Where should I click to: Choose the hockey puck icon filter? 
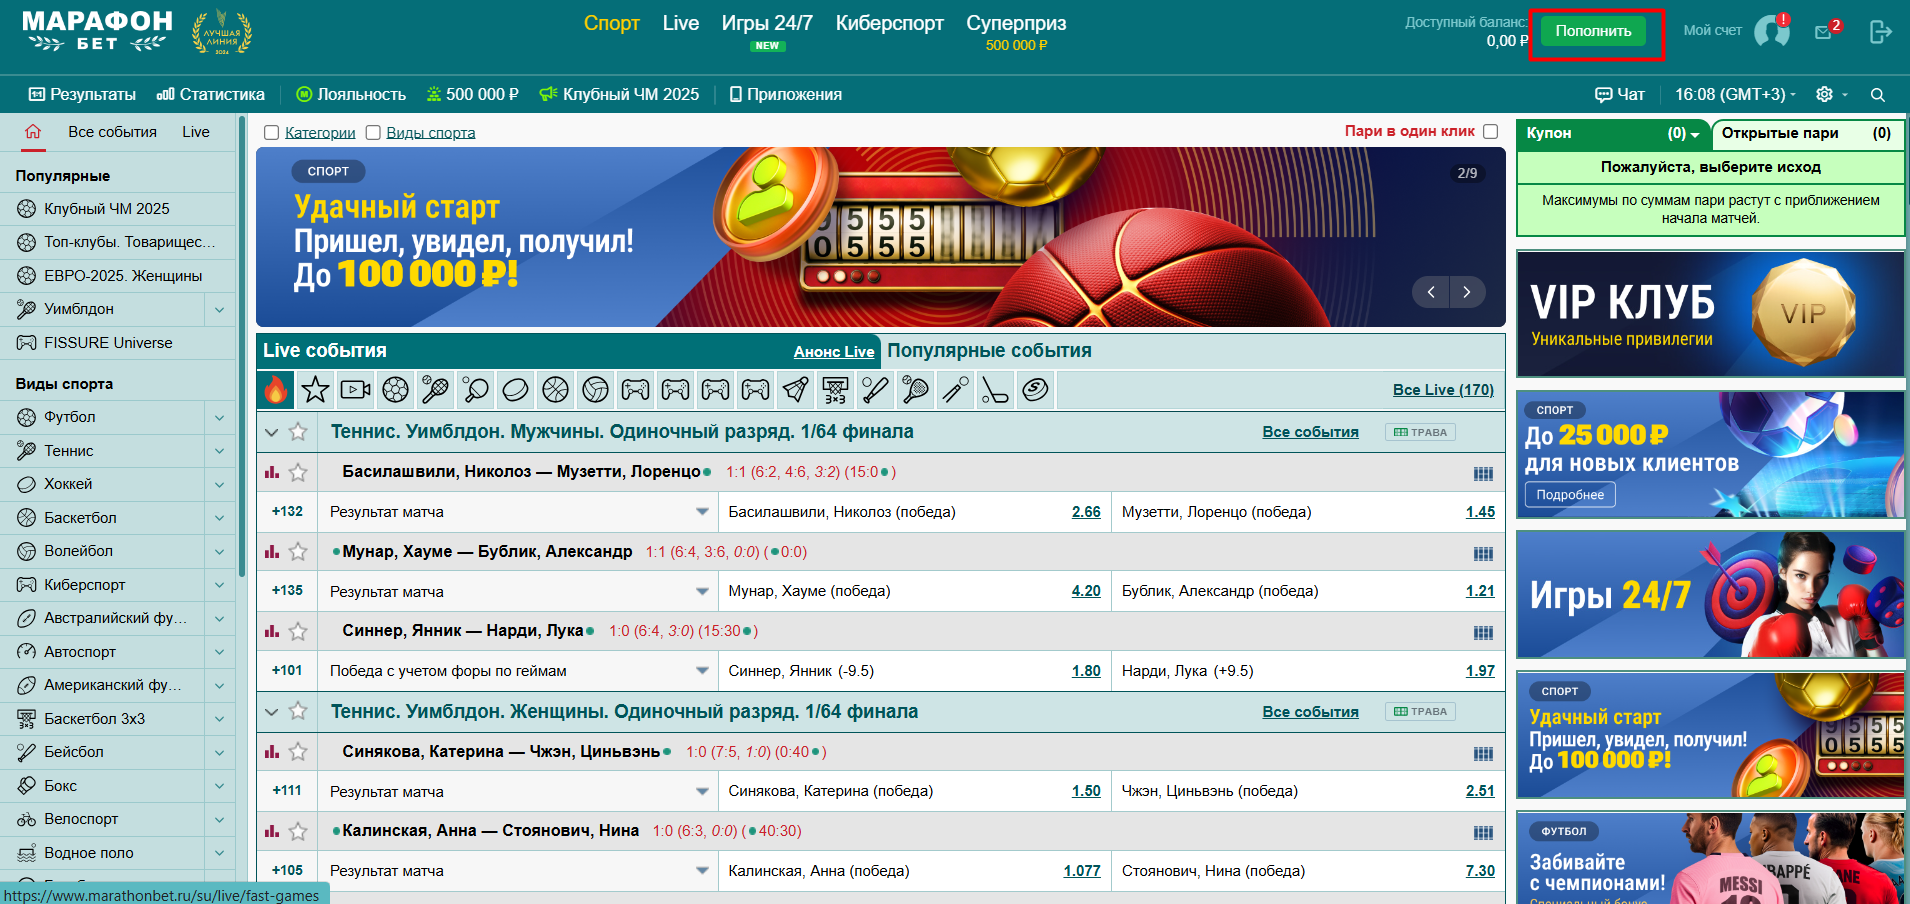(515, 390)
